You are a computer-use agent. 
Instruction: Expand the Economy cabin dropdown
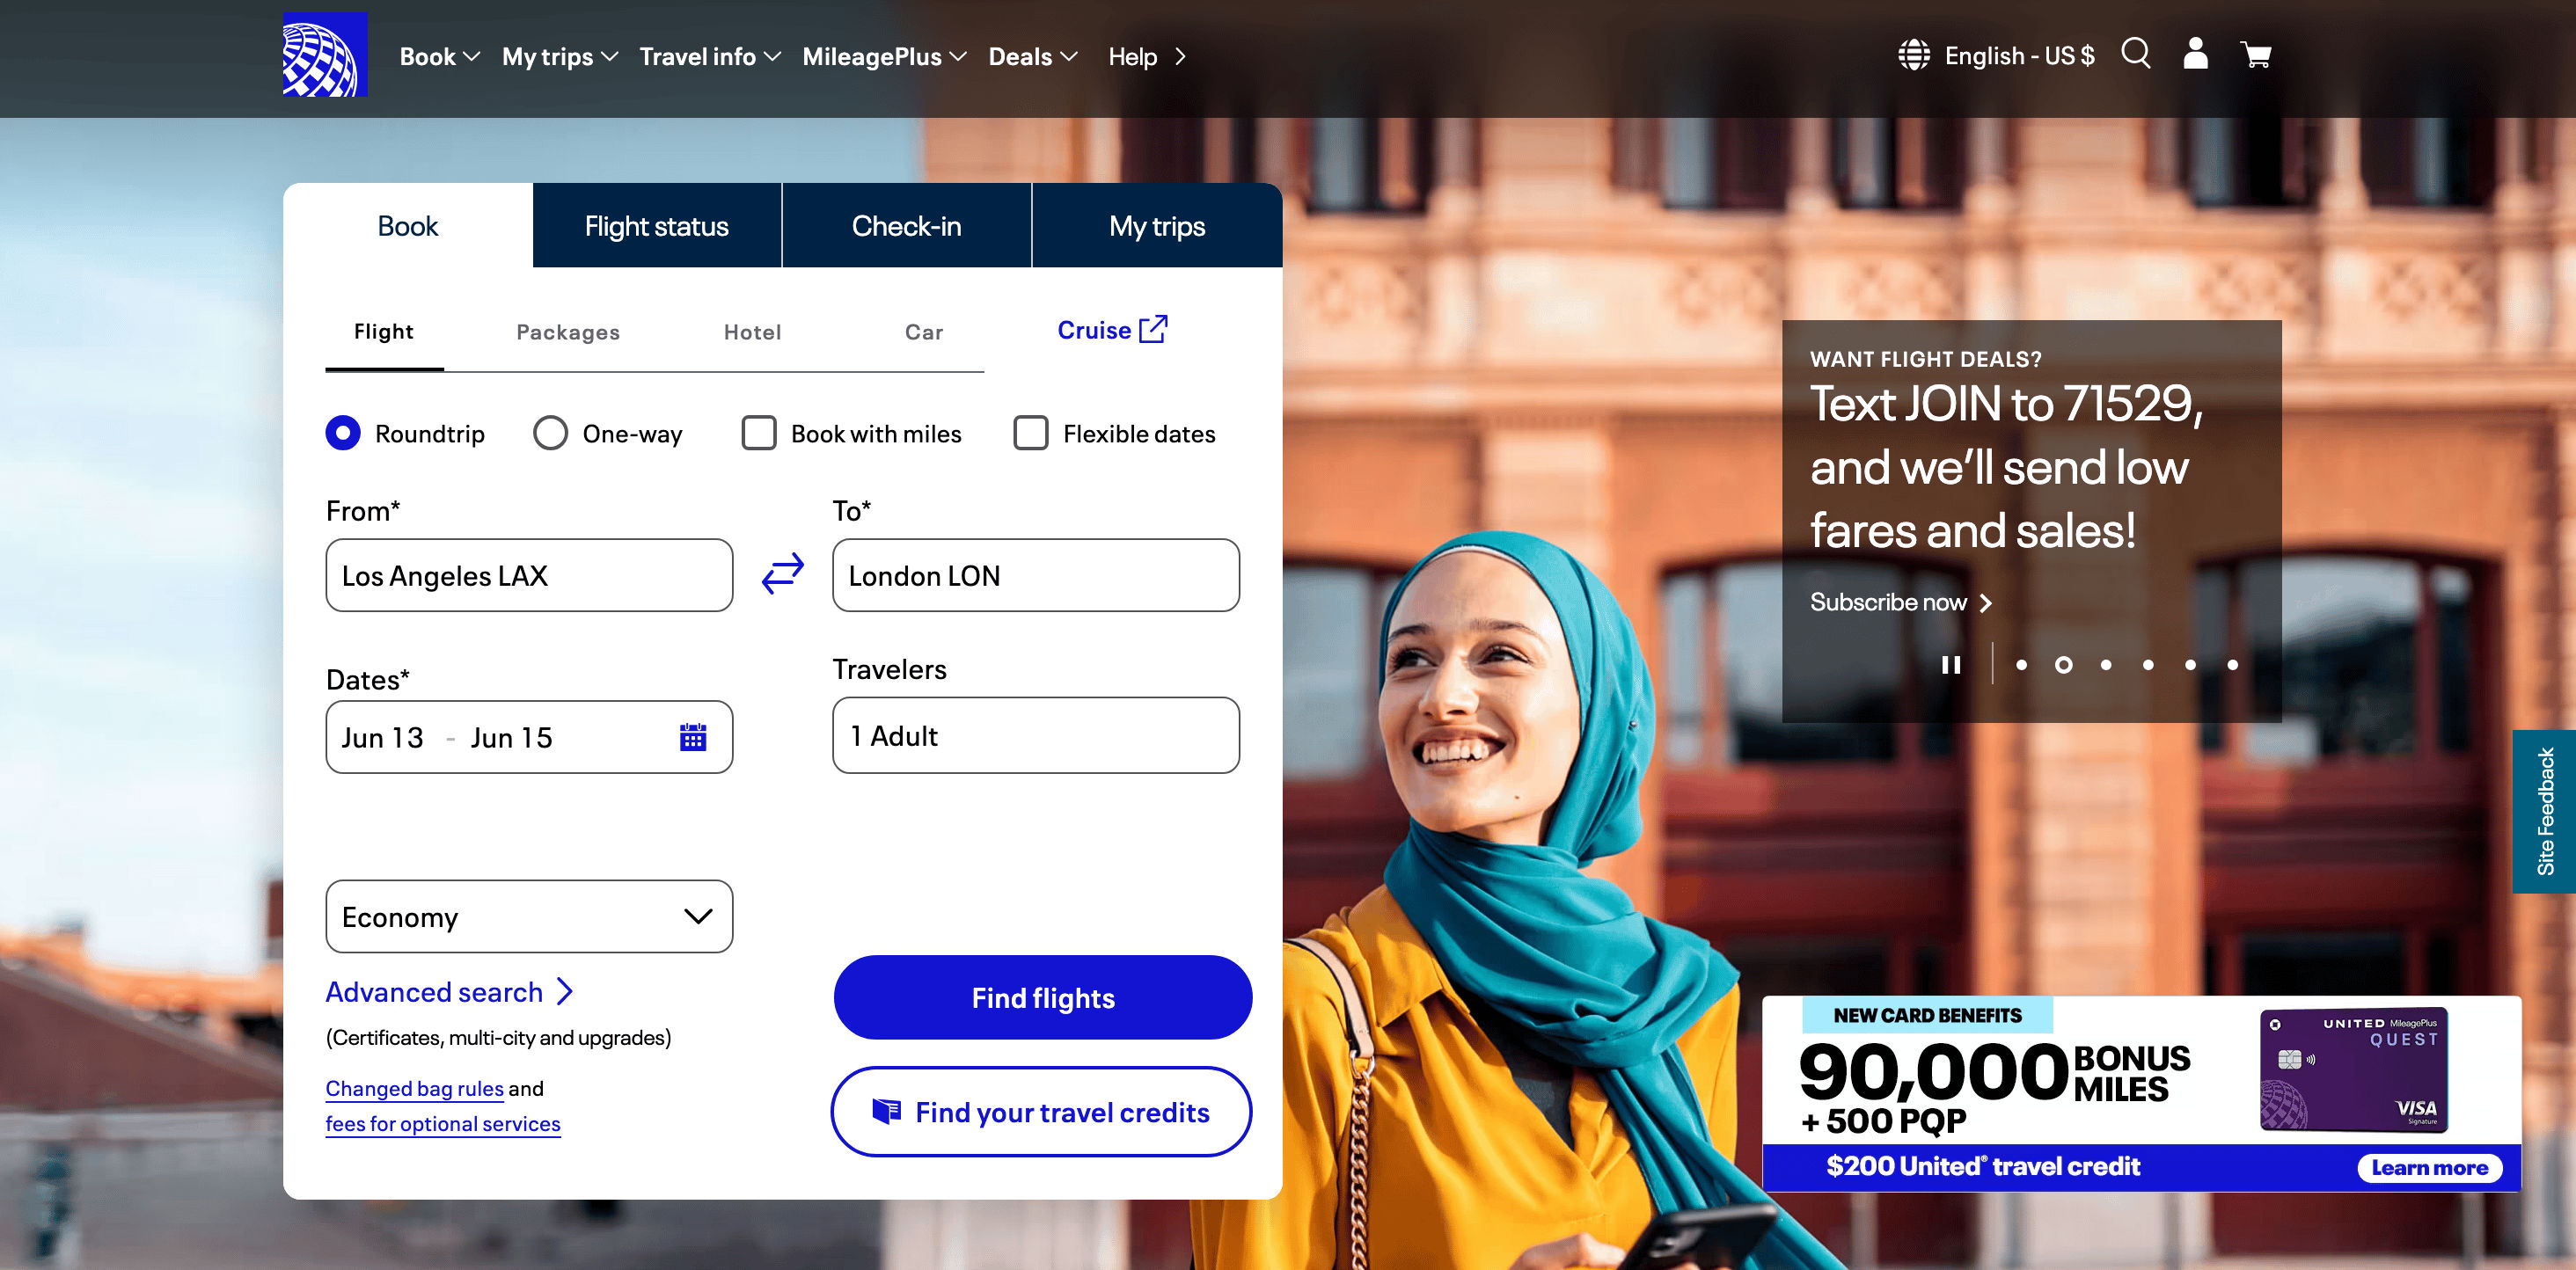click(529, 916)
